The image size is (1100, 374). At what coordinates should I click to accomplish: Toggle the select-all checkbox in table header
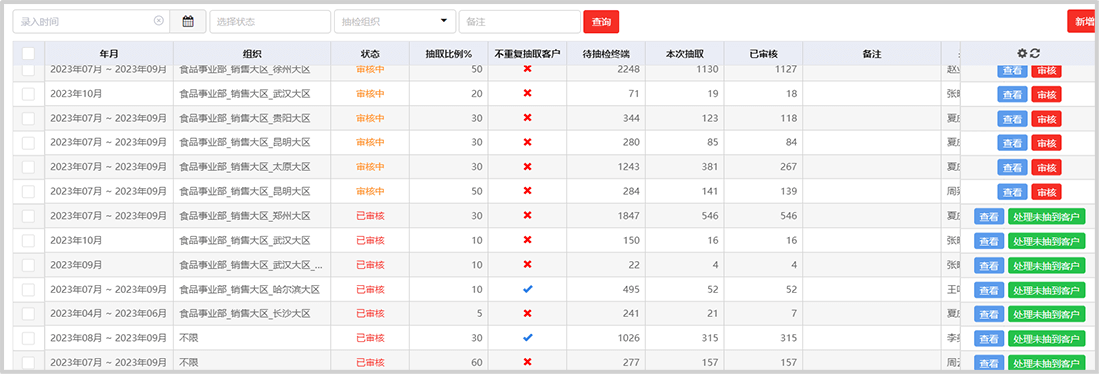[28, 53]
